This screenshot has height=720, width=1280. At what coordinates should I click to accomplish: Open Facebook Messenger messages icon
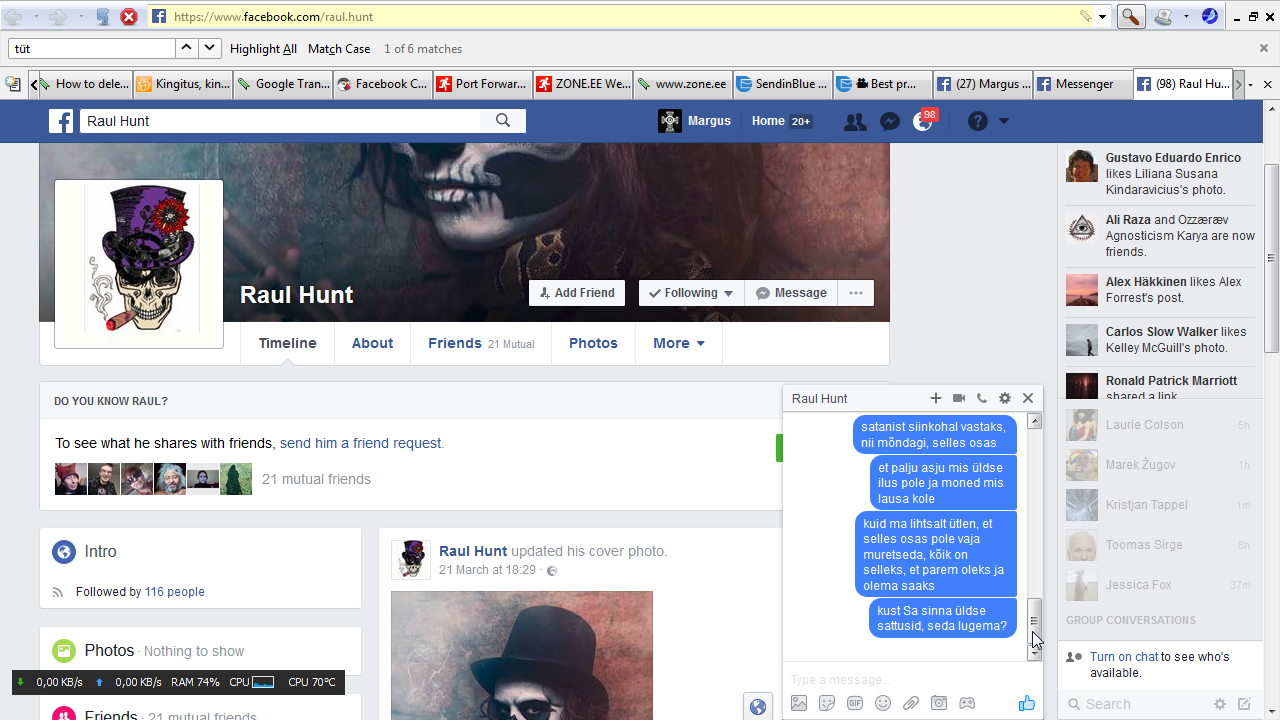point(890,122)
